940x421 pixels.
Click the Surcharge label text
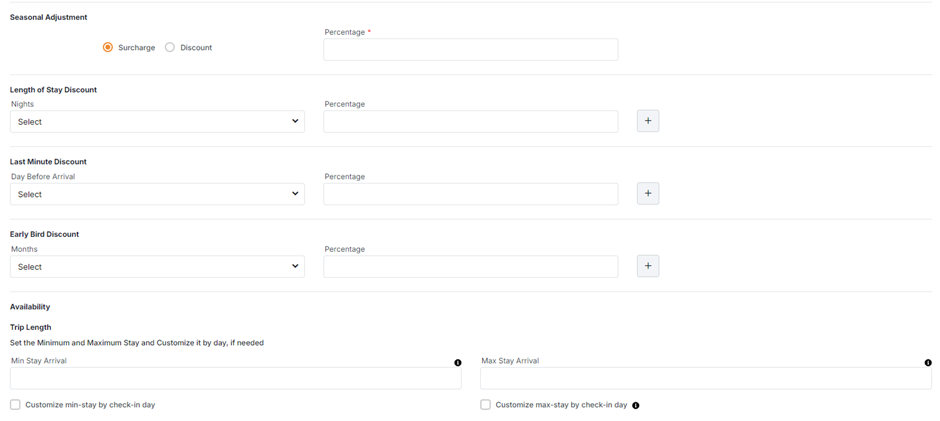136,48
